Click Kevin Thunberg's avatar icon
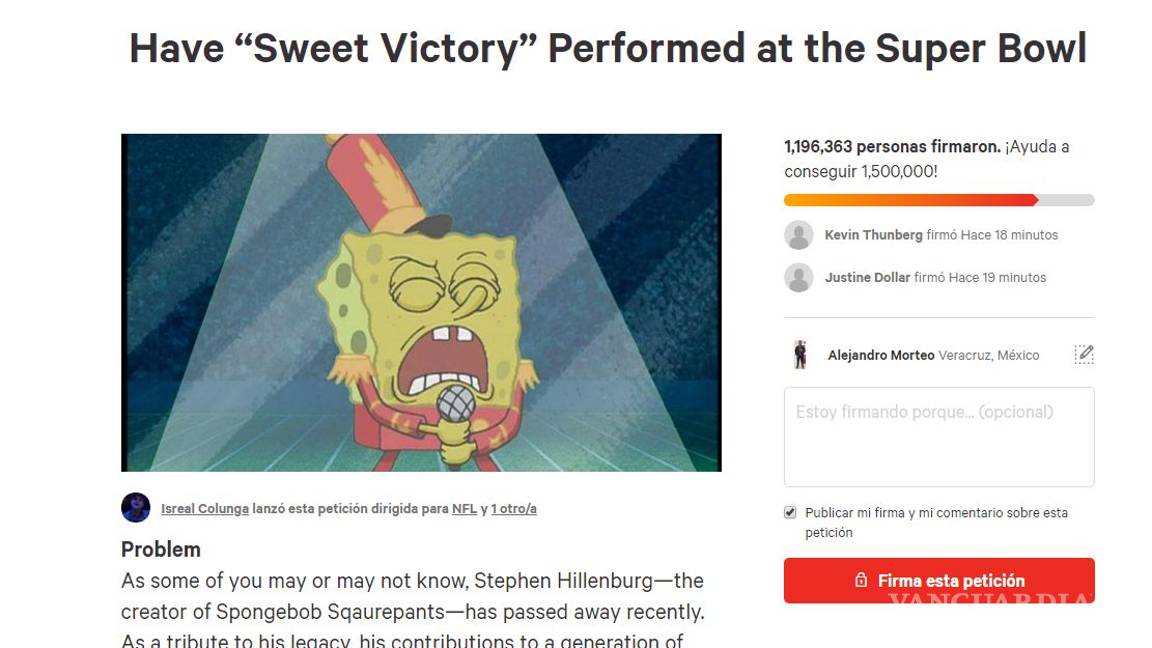Image resolution: width=1152 pixels, height=648 pixels. click(799, 234)
